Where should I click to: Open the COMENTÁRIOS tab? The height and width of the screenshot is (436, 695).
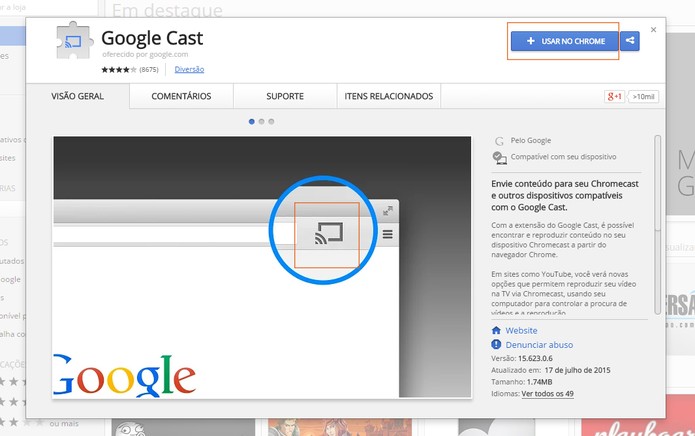181,96
